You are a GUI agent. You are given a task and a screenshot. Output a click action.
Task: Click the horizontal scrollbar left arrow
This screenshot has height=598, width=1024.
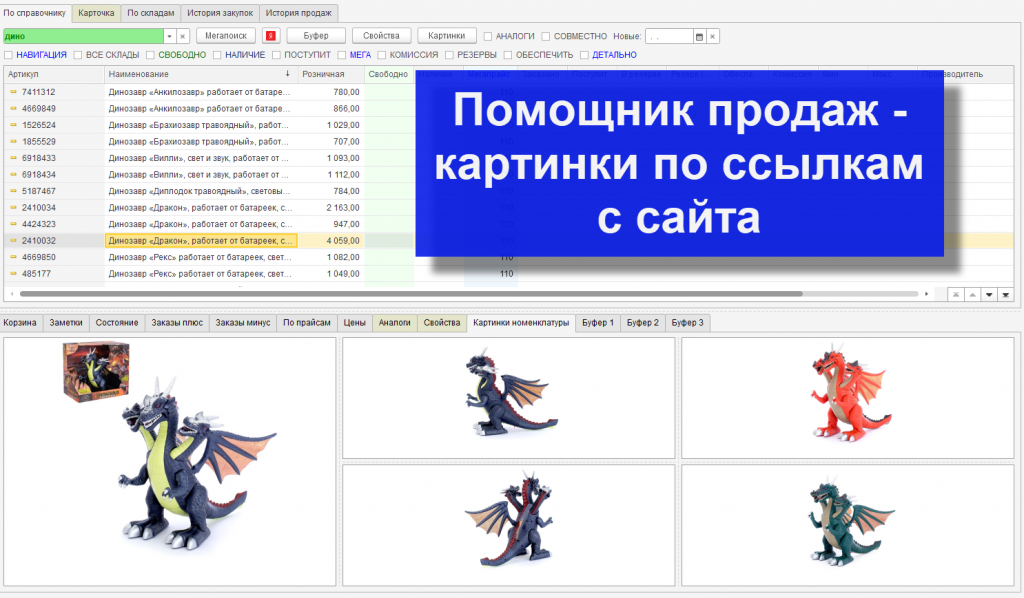[12, 294]
